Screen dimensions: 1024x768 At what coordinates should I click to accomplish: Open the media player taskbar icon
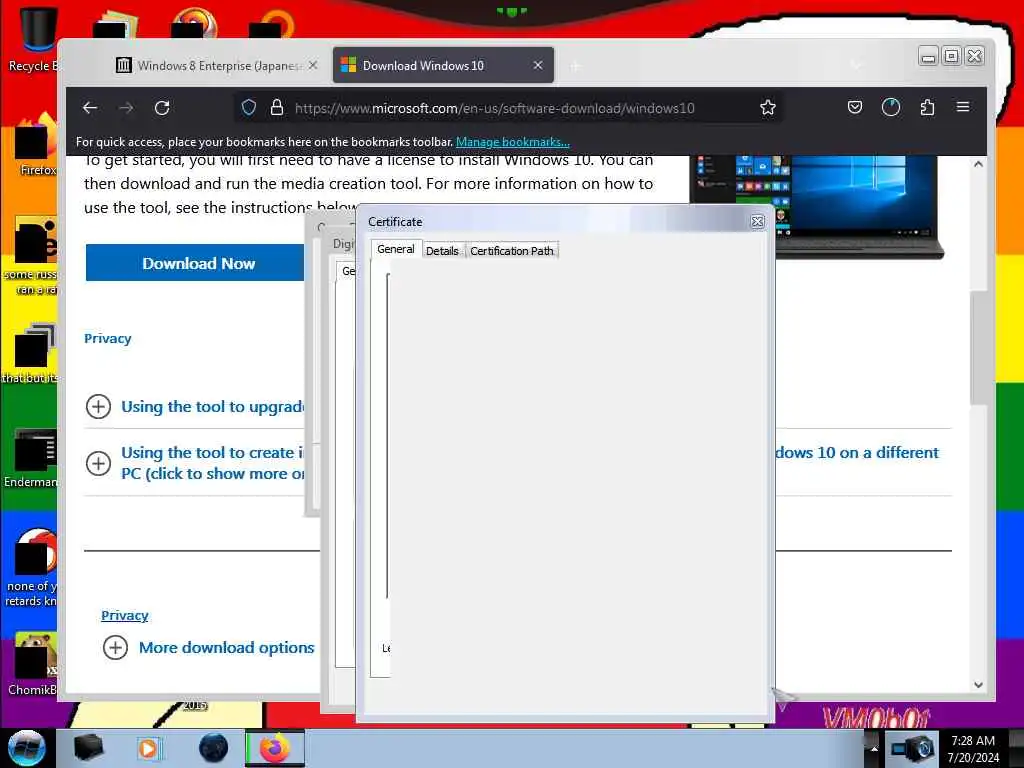pos(148,748)
